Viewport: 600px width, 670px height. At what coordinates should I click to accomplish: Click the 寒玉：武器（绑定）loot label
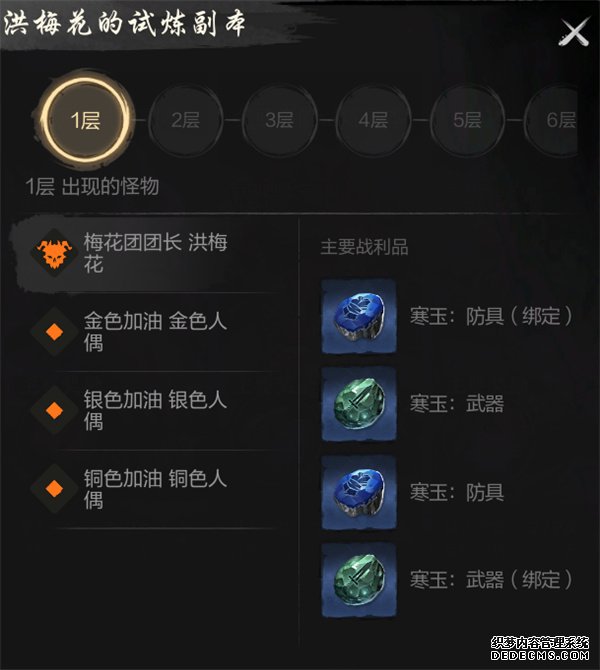(x=491, y=580)
